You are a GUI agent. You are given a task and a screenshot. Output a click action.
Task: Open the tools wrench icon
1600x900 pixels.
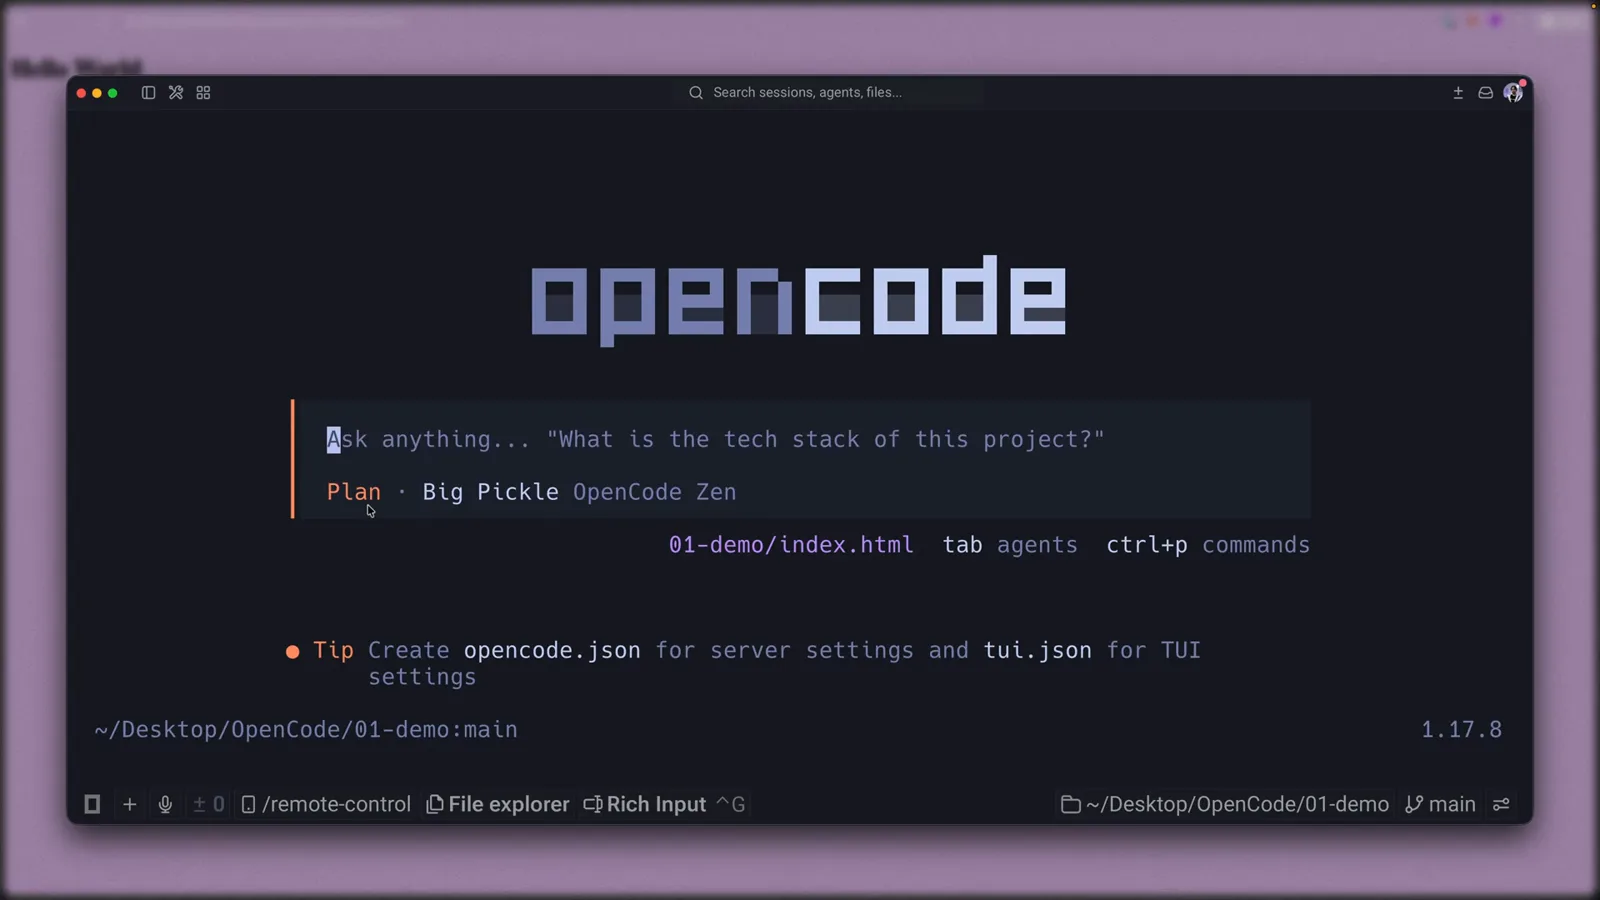(176, 92)
